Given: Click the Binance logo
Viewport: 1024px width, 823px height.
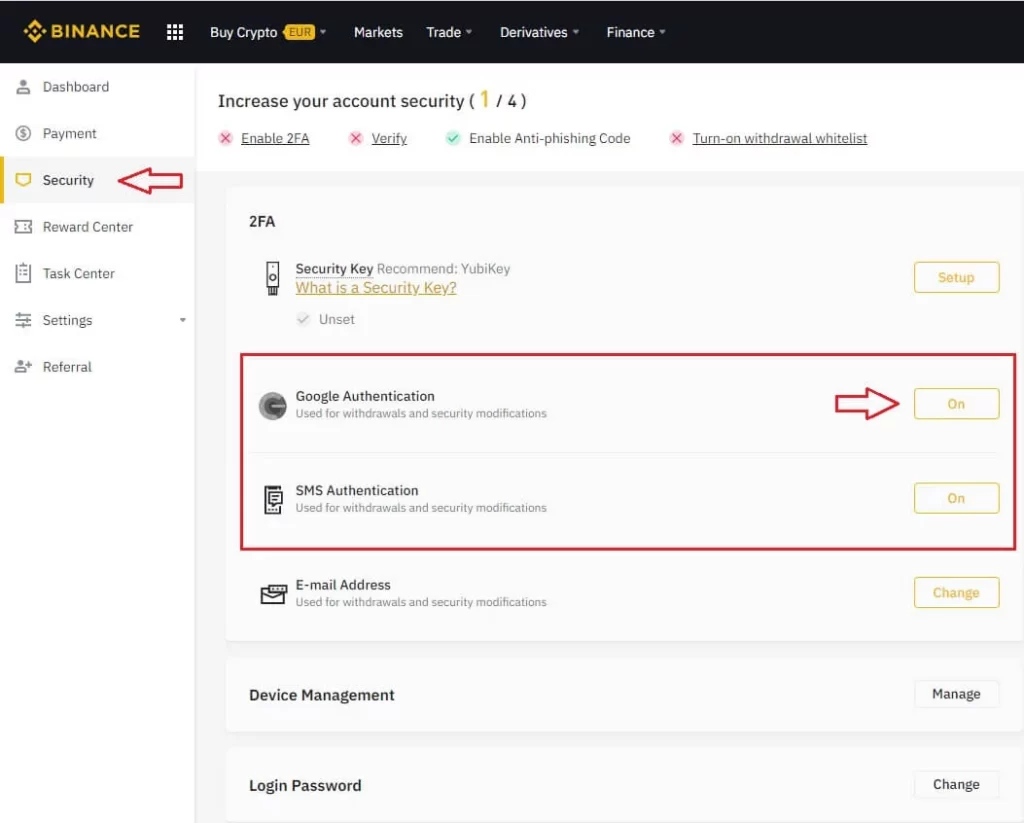Looking at the screenshot, I should tap(82, 32).
